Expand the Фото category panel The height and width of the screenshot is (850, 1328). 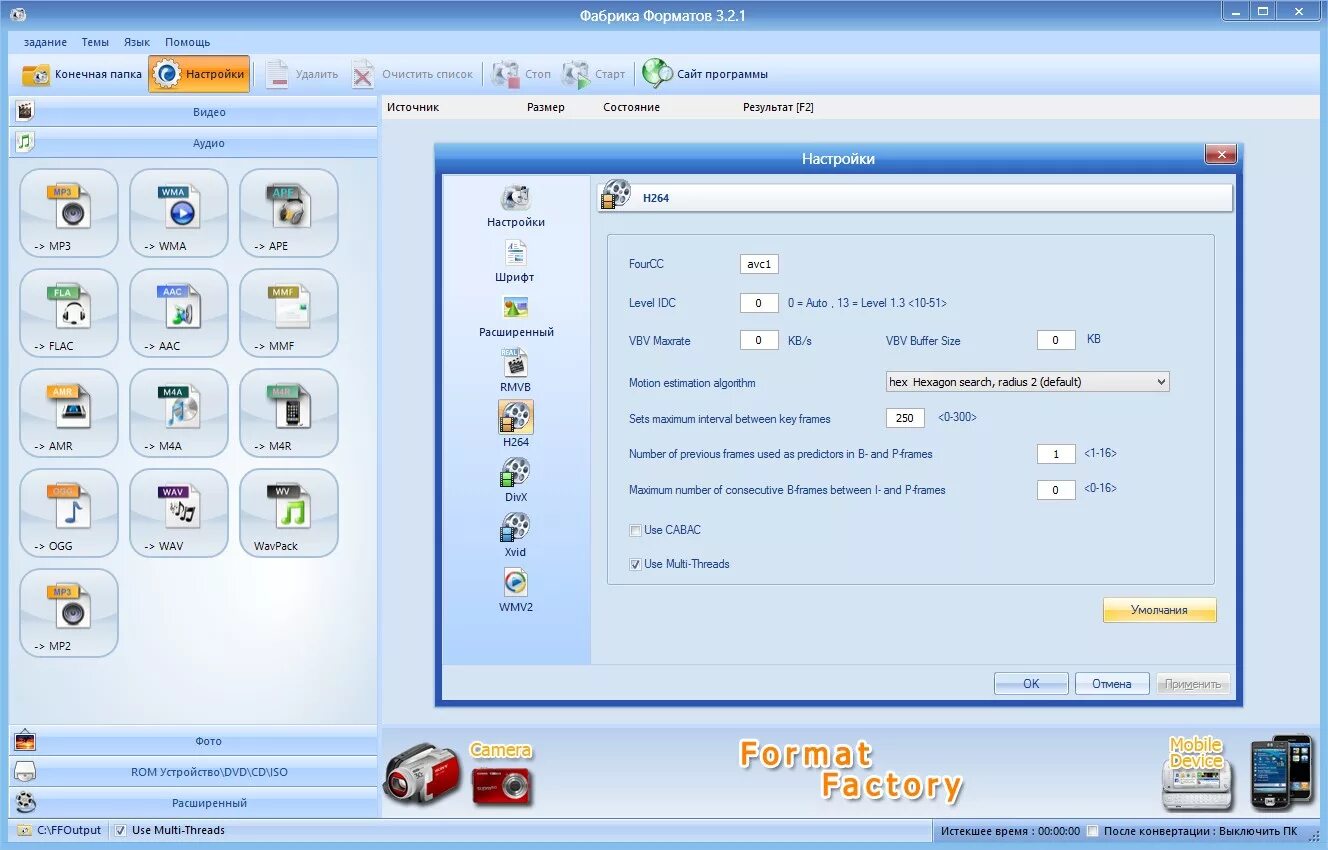[194, 741]
